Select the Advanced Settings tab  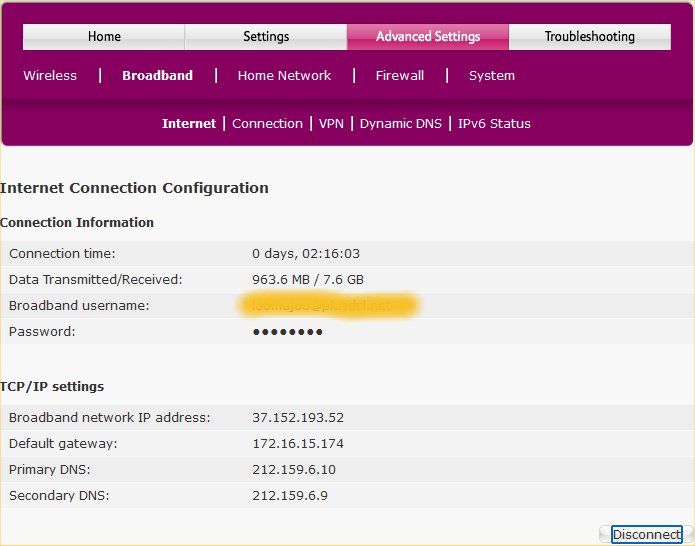pyautogui.click(x=428, y=37)
